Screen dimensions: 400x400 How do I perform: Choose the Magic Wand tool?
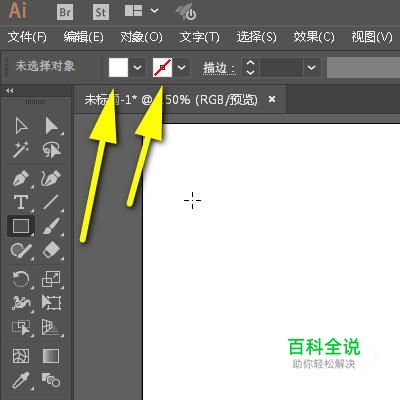21,150
